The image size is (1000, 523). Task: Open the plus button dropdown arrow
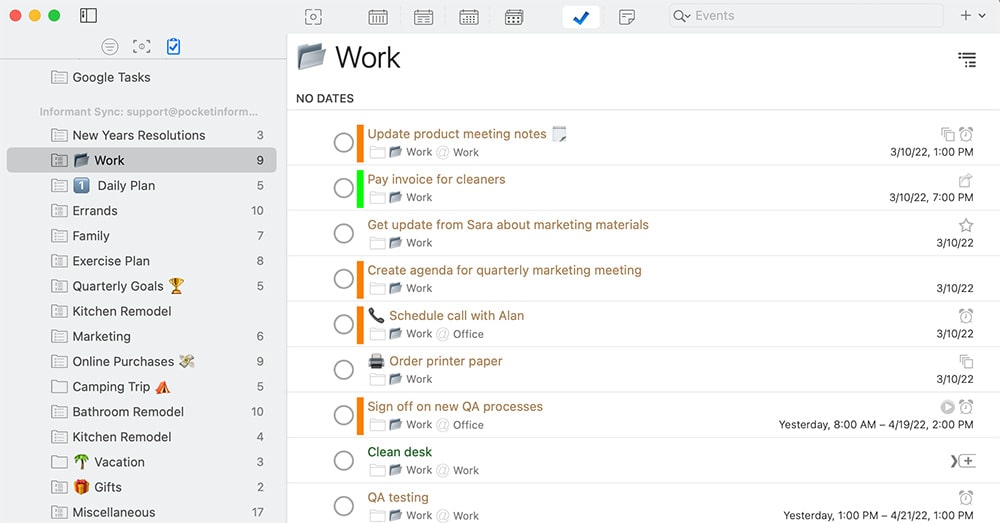click(x=981, y=16)
